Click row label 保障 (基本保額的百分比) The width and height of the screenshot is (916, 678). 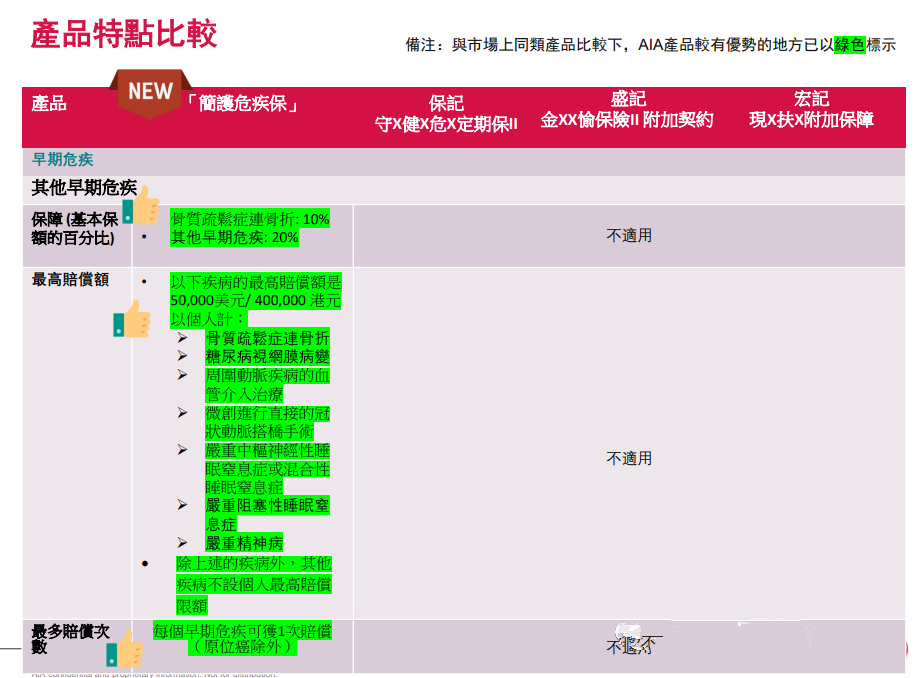coord(75,228)
